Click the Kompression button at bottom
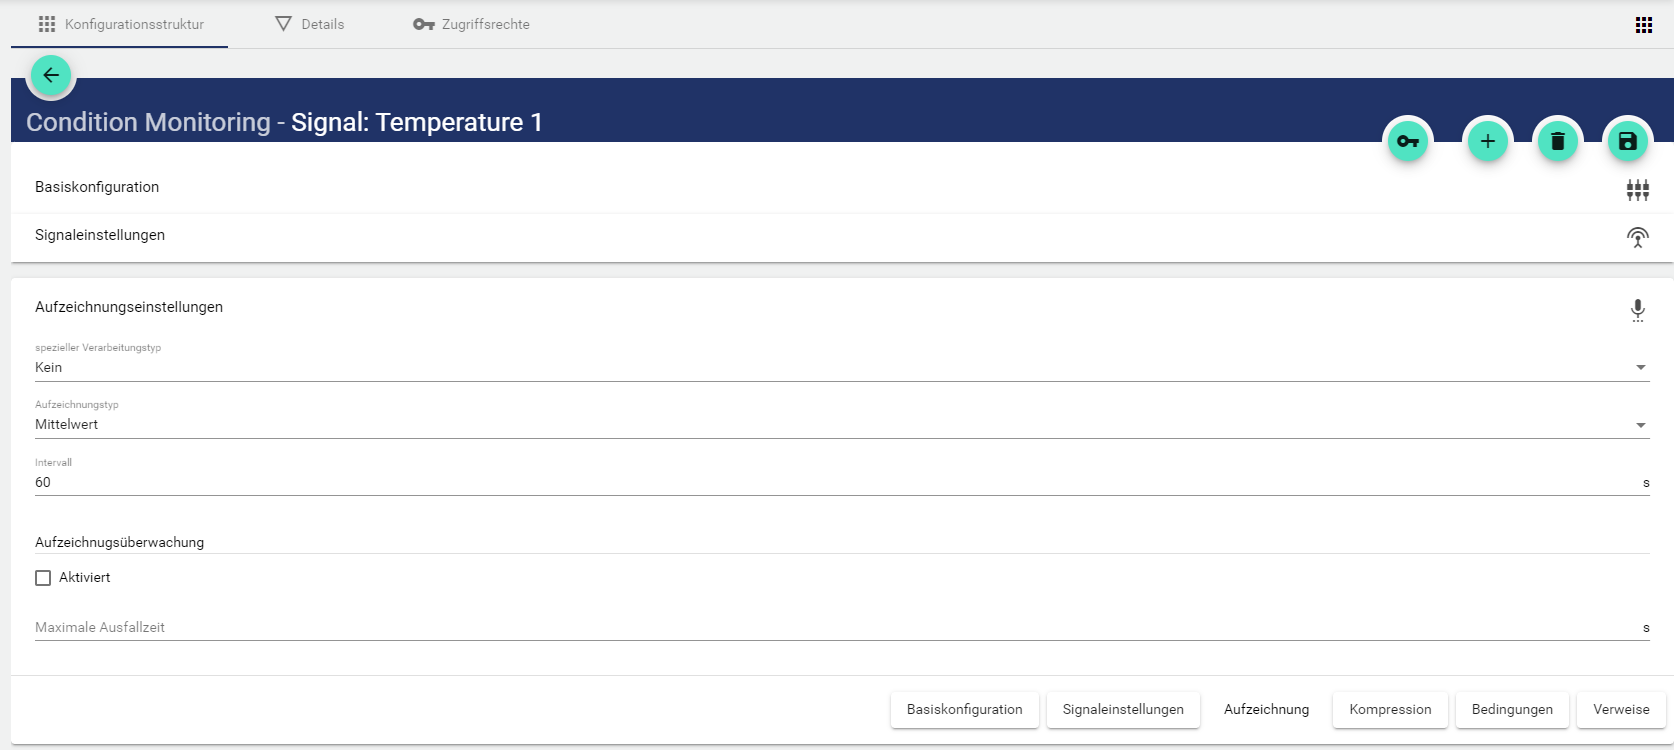The image size is (1674, 750). pyautogui.click(x=1390, y=709)
